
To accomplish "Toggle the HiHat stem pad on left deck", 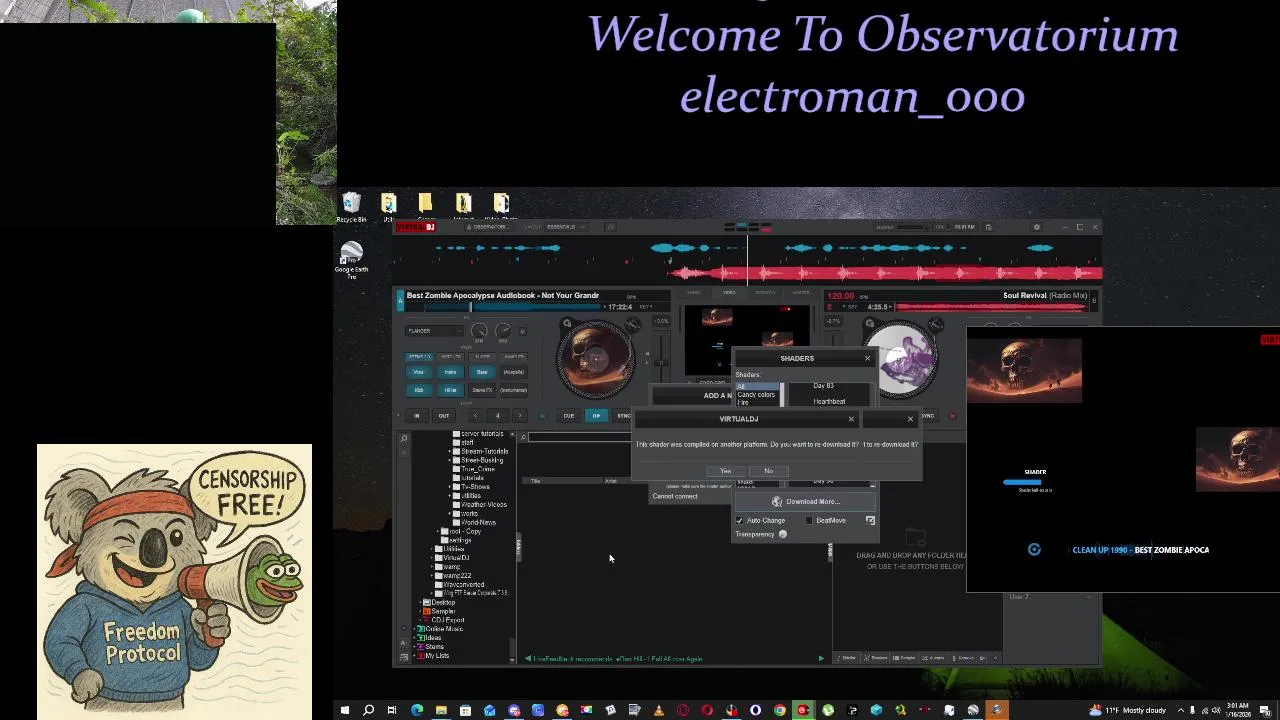I will 451,390.
